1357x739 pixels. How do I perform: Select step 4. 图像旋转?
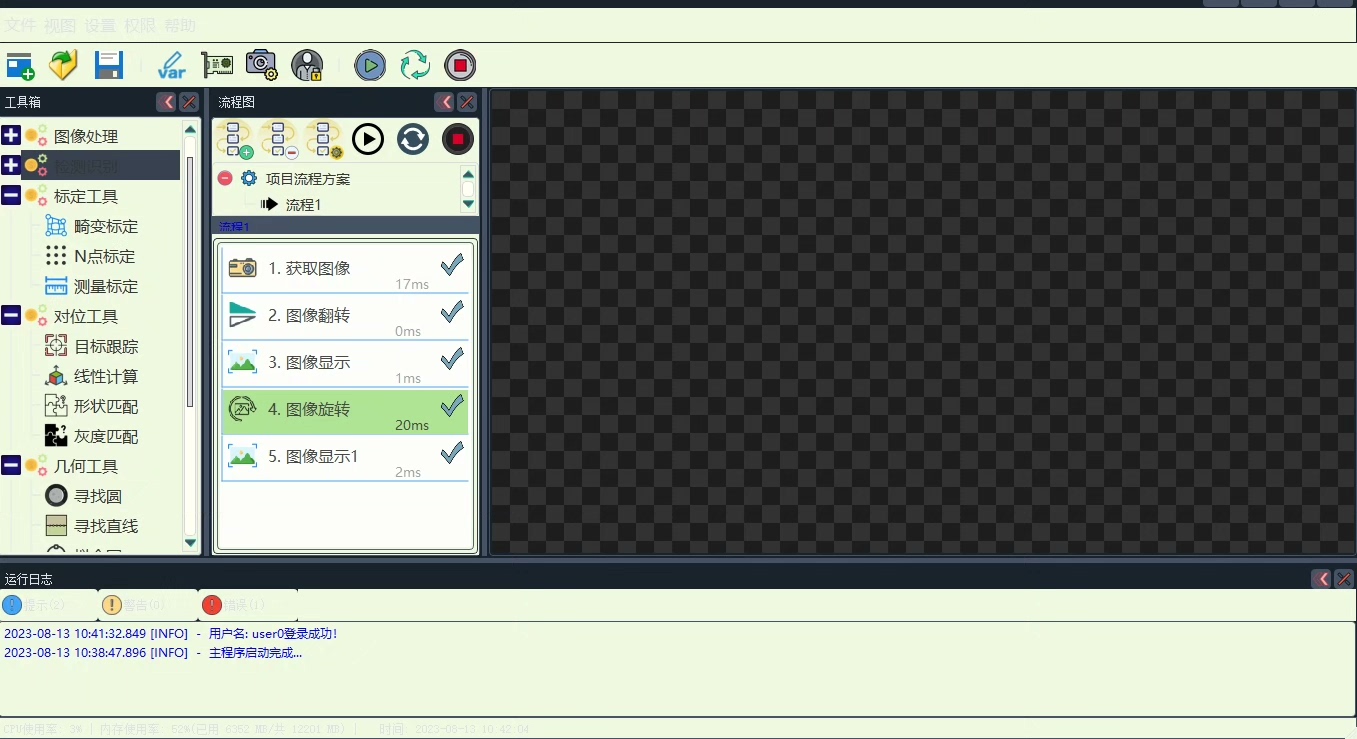point(345,411)
